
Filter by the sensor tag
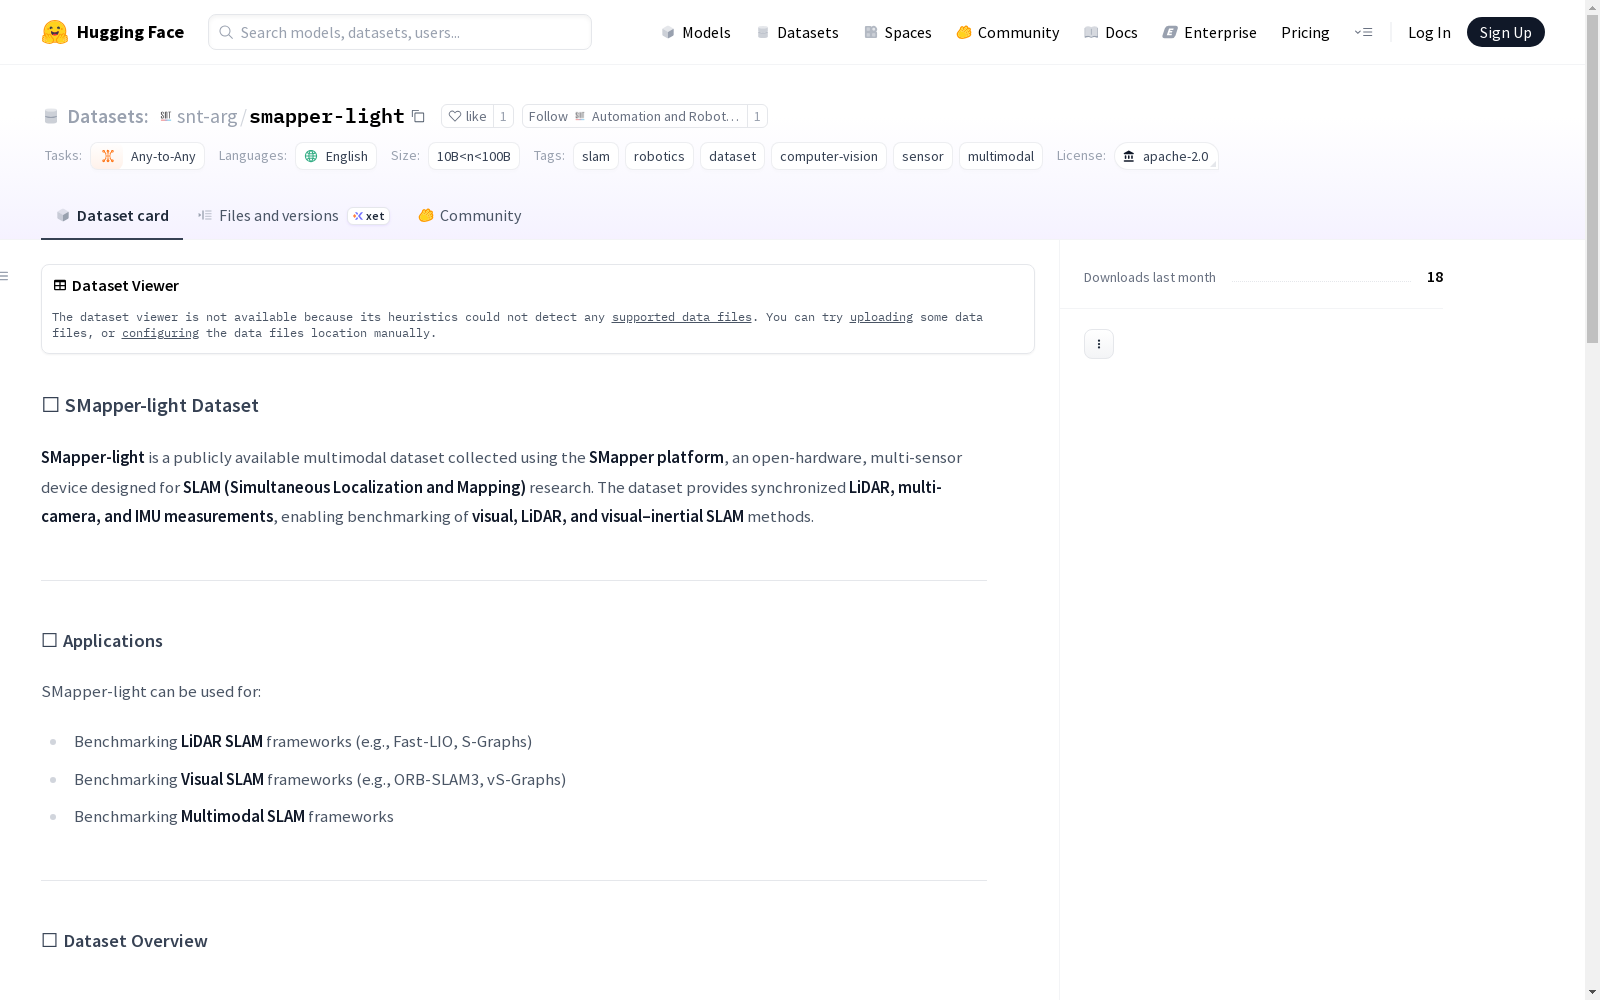coord(923,156)
